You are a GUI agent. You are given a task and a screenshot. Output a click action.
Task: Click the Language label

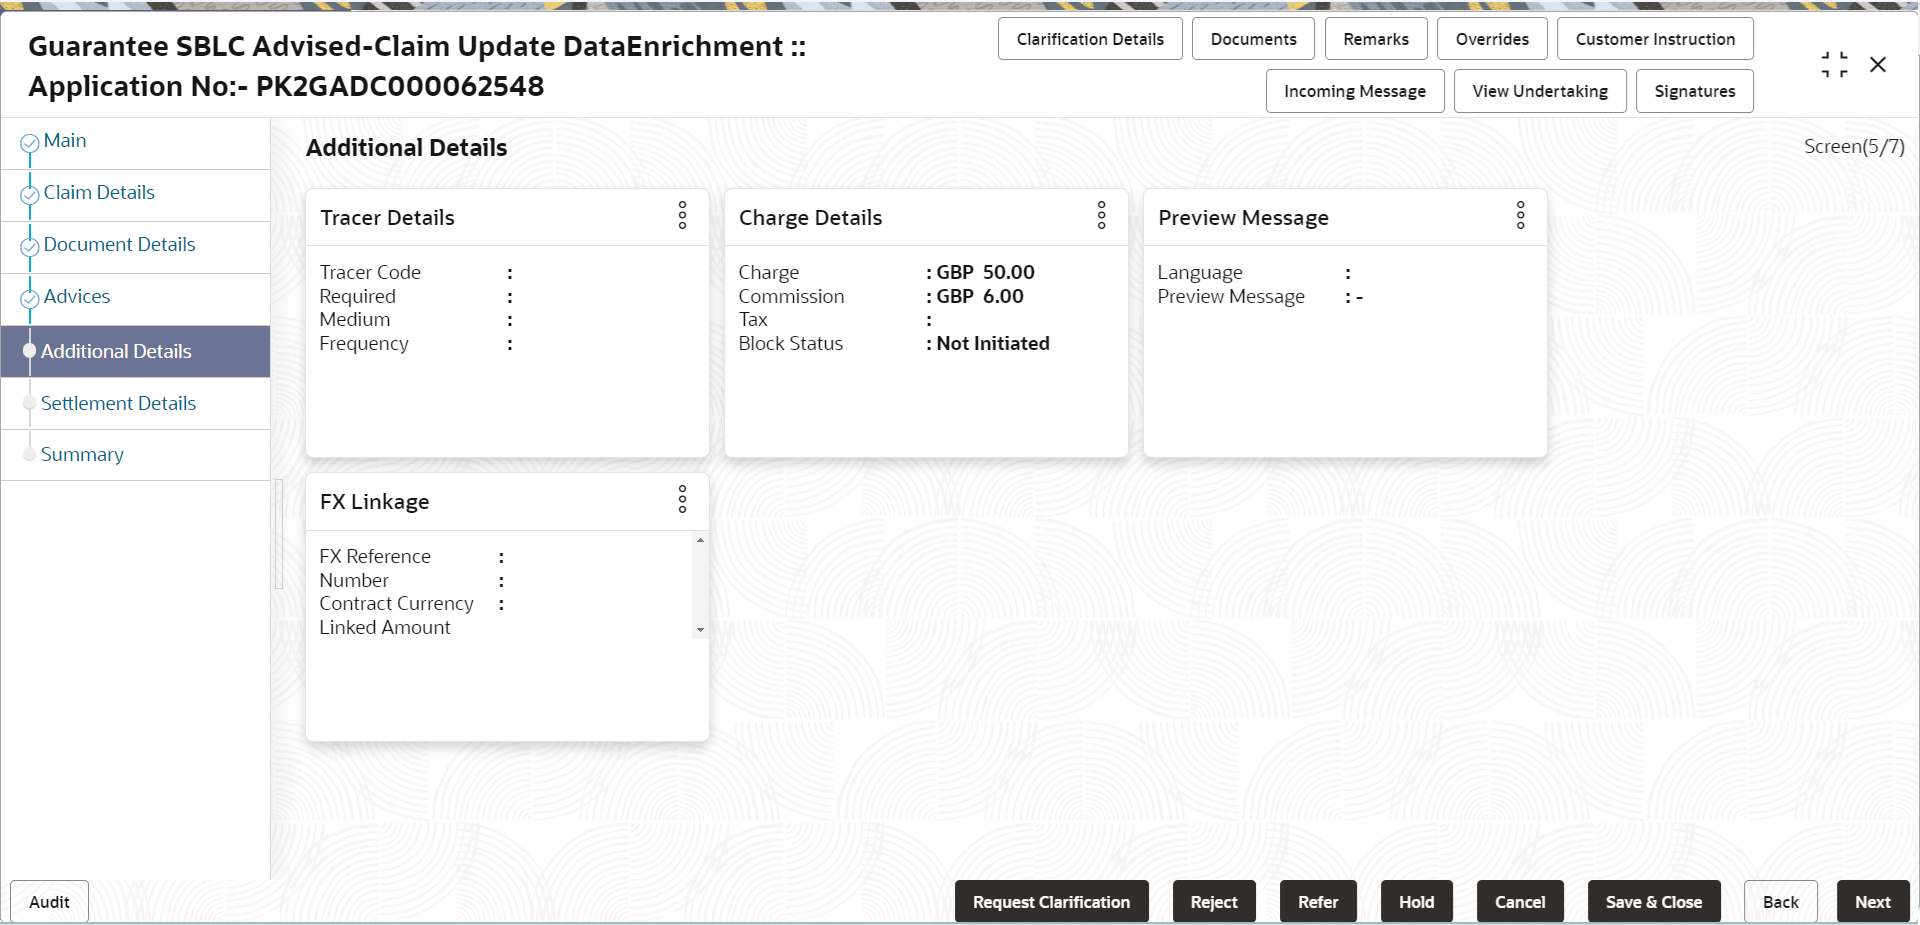(1200, 272)
